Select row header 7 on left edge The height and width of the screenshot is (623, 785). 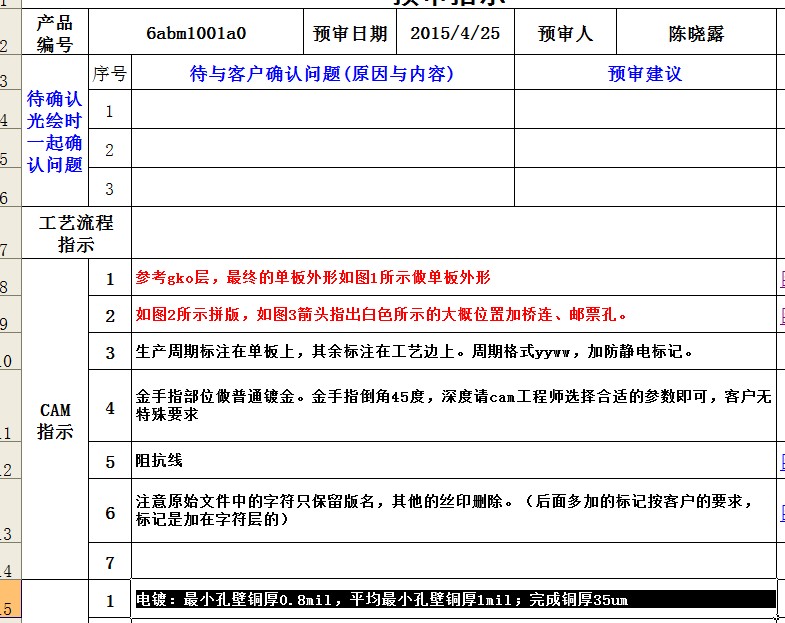[x=11, y=233]
